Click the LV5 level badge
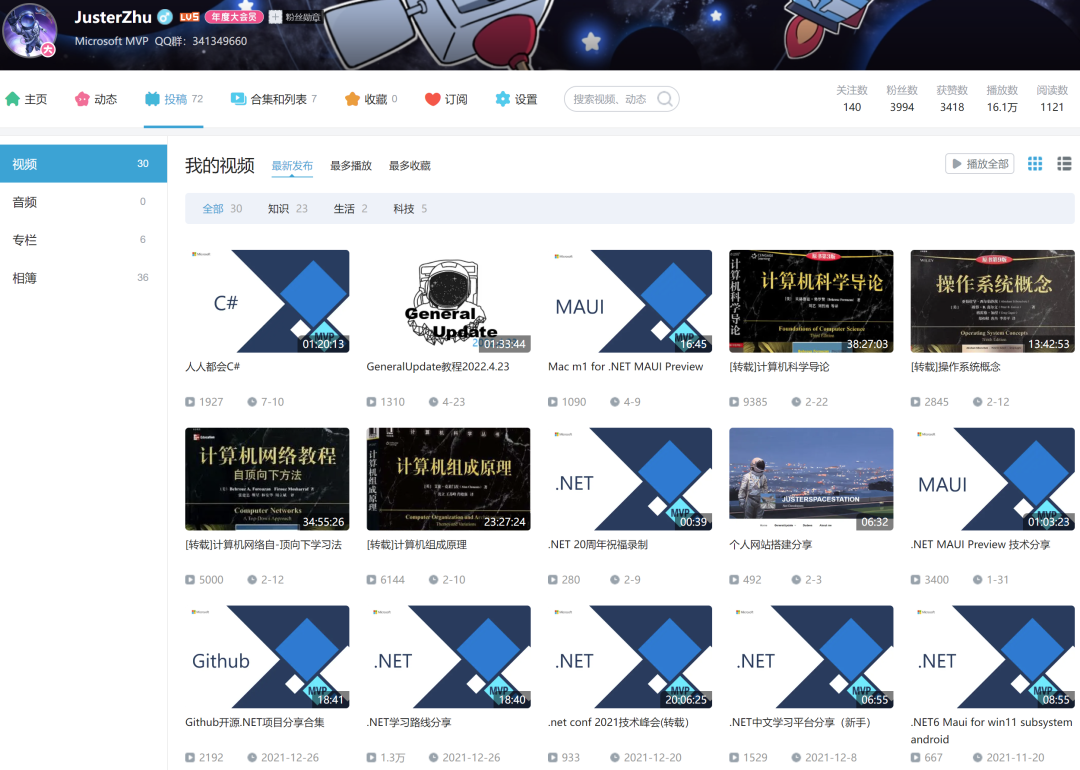The width and height of the screenshot is (1080, 770). (189, 17)
